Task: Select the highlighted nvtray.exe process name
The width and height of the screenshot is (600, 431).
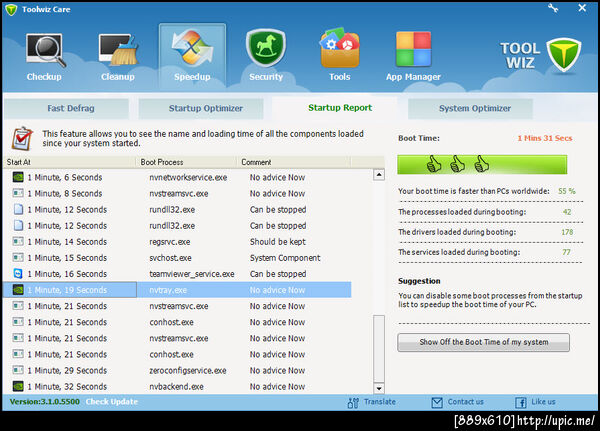Action: (168, 290)
